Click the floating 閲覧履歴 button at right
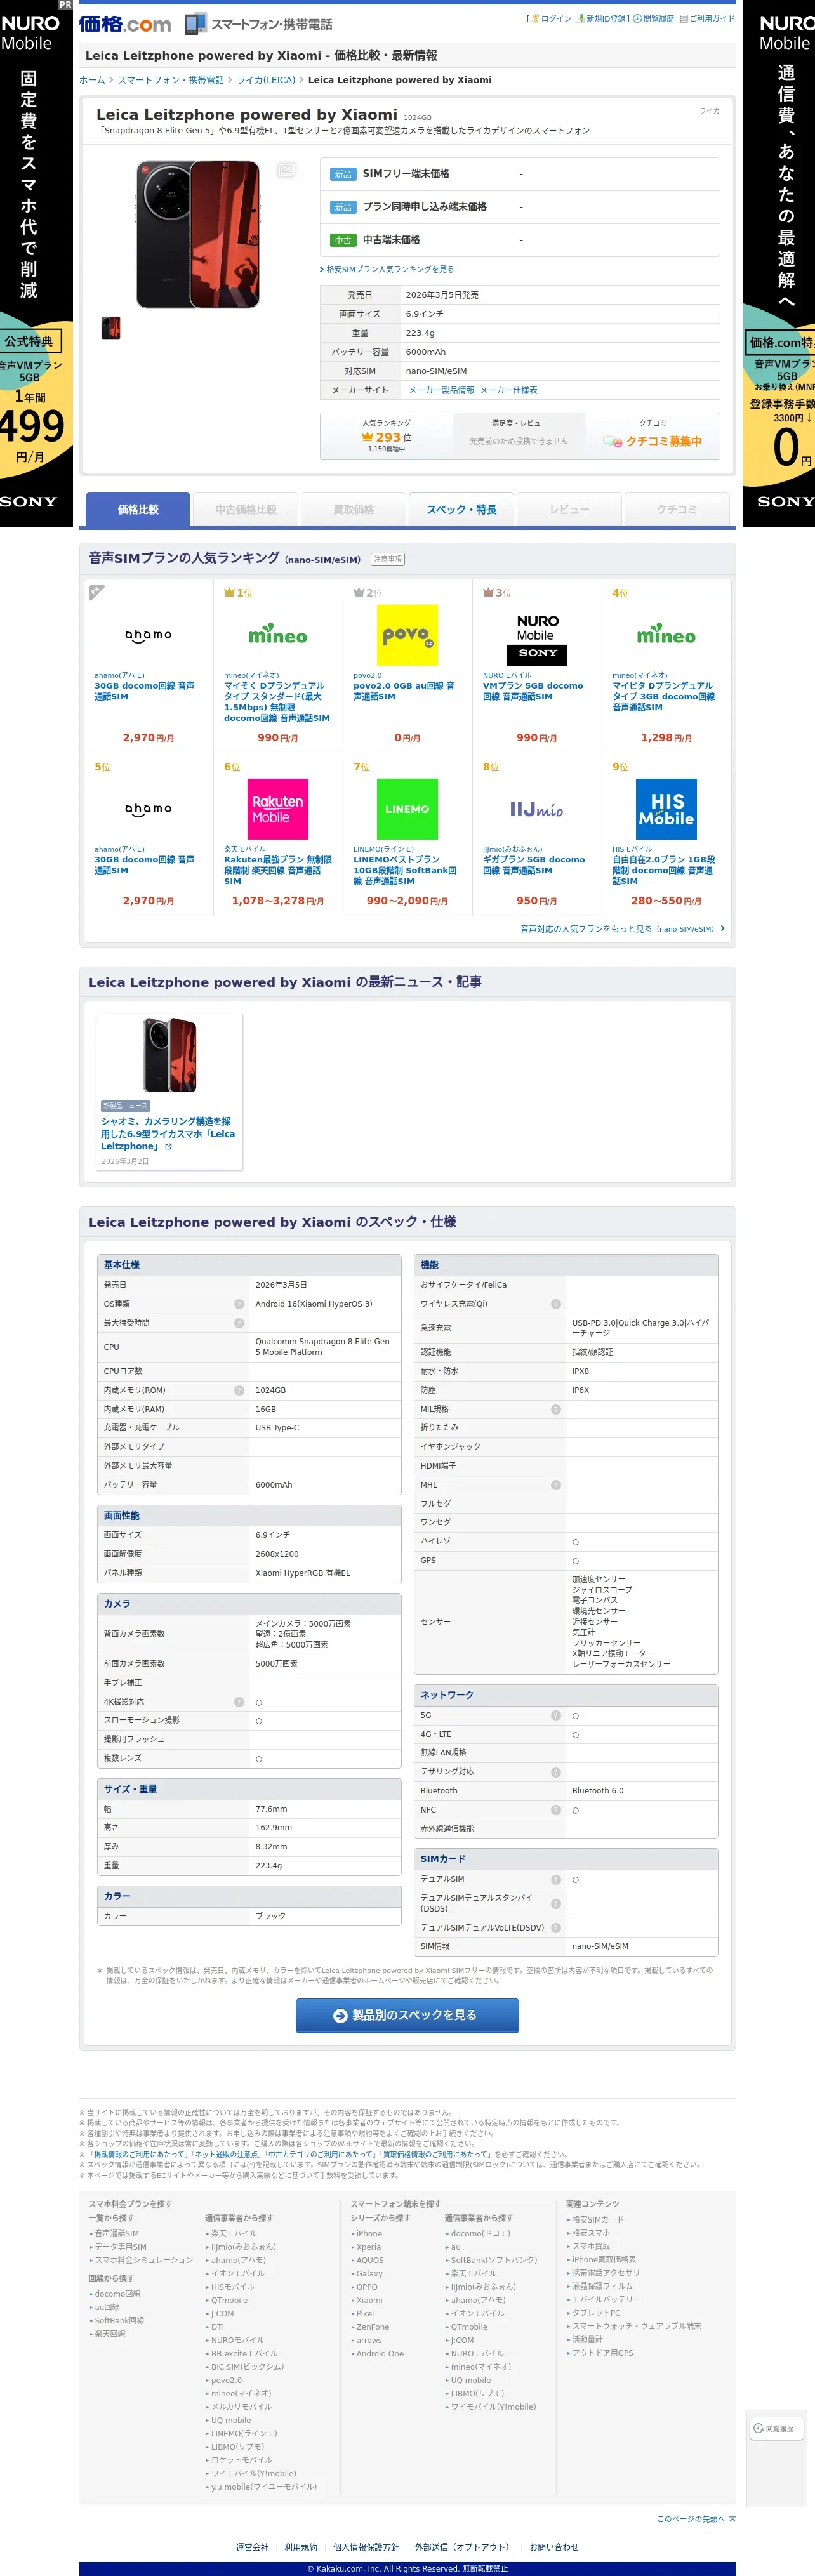 (777, 2428)
